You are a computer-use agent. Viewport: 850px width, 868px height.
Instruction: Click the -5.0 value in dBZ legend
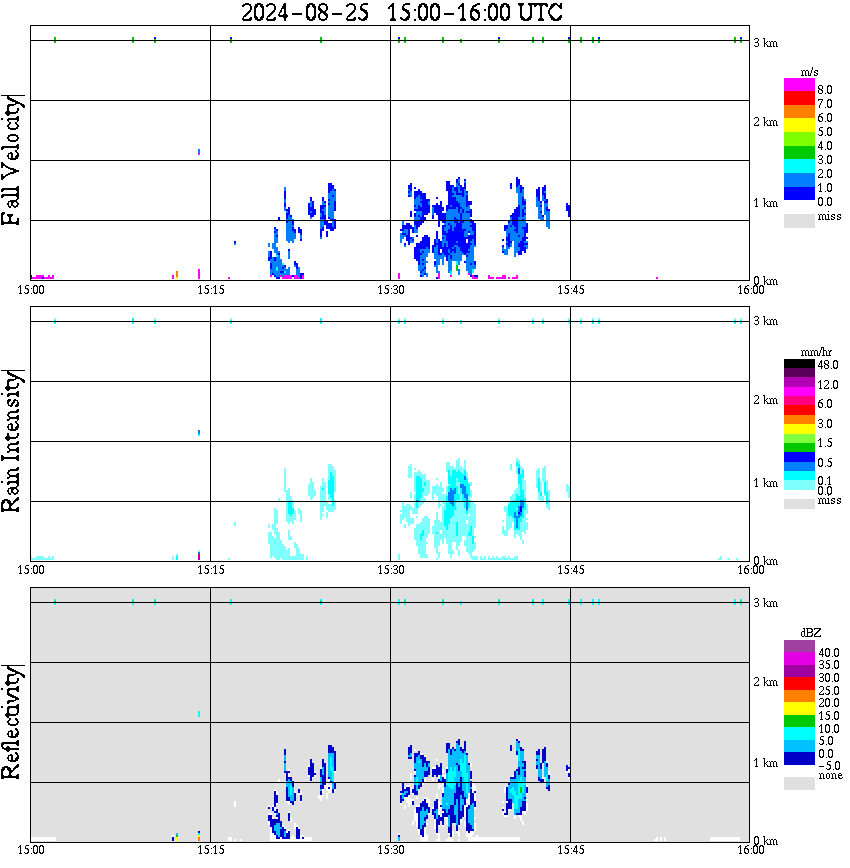coord(828,766)
